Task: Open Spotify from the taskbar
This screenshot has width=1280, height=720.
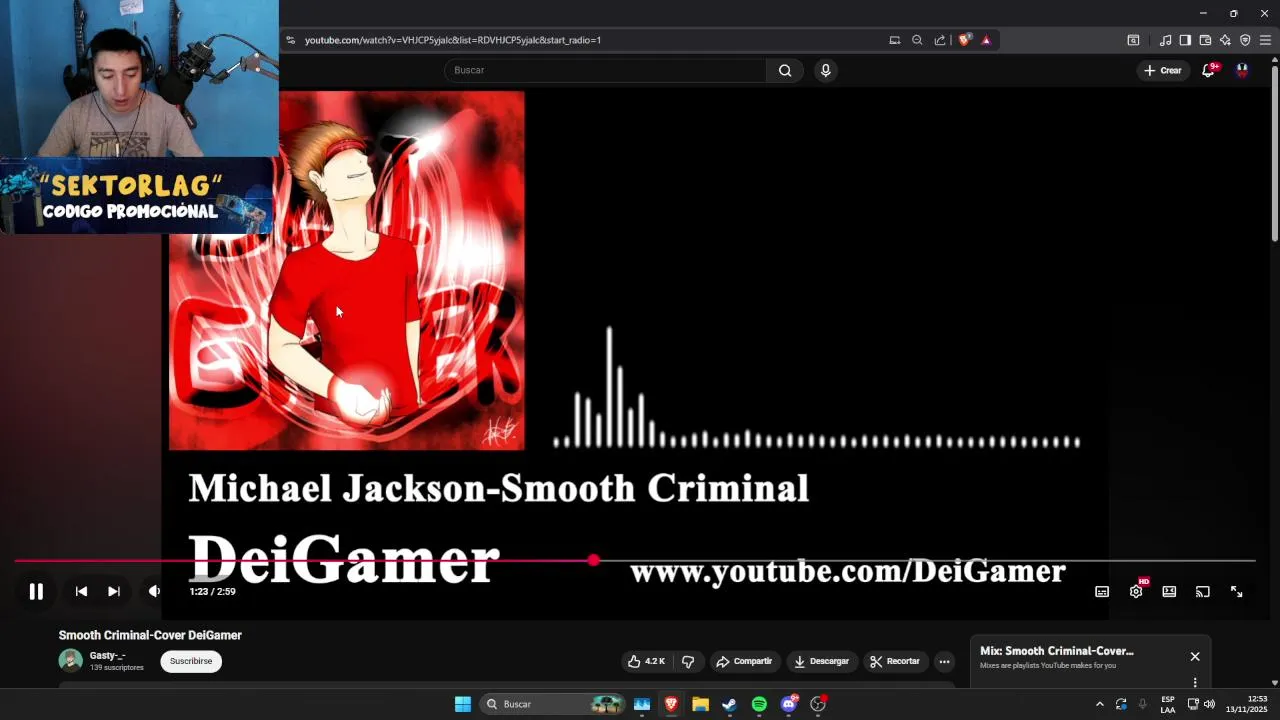Action: pos(759,704)
